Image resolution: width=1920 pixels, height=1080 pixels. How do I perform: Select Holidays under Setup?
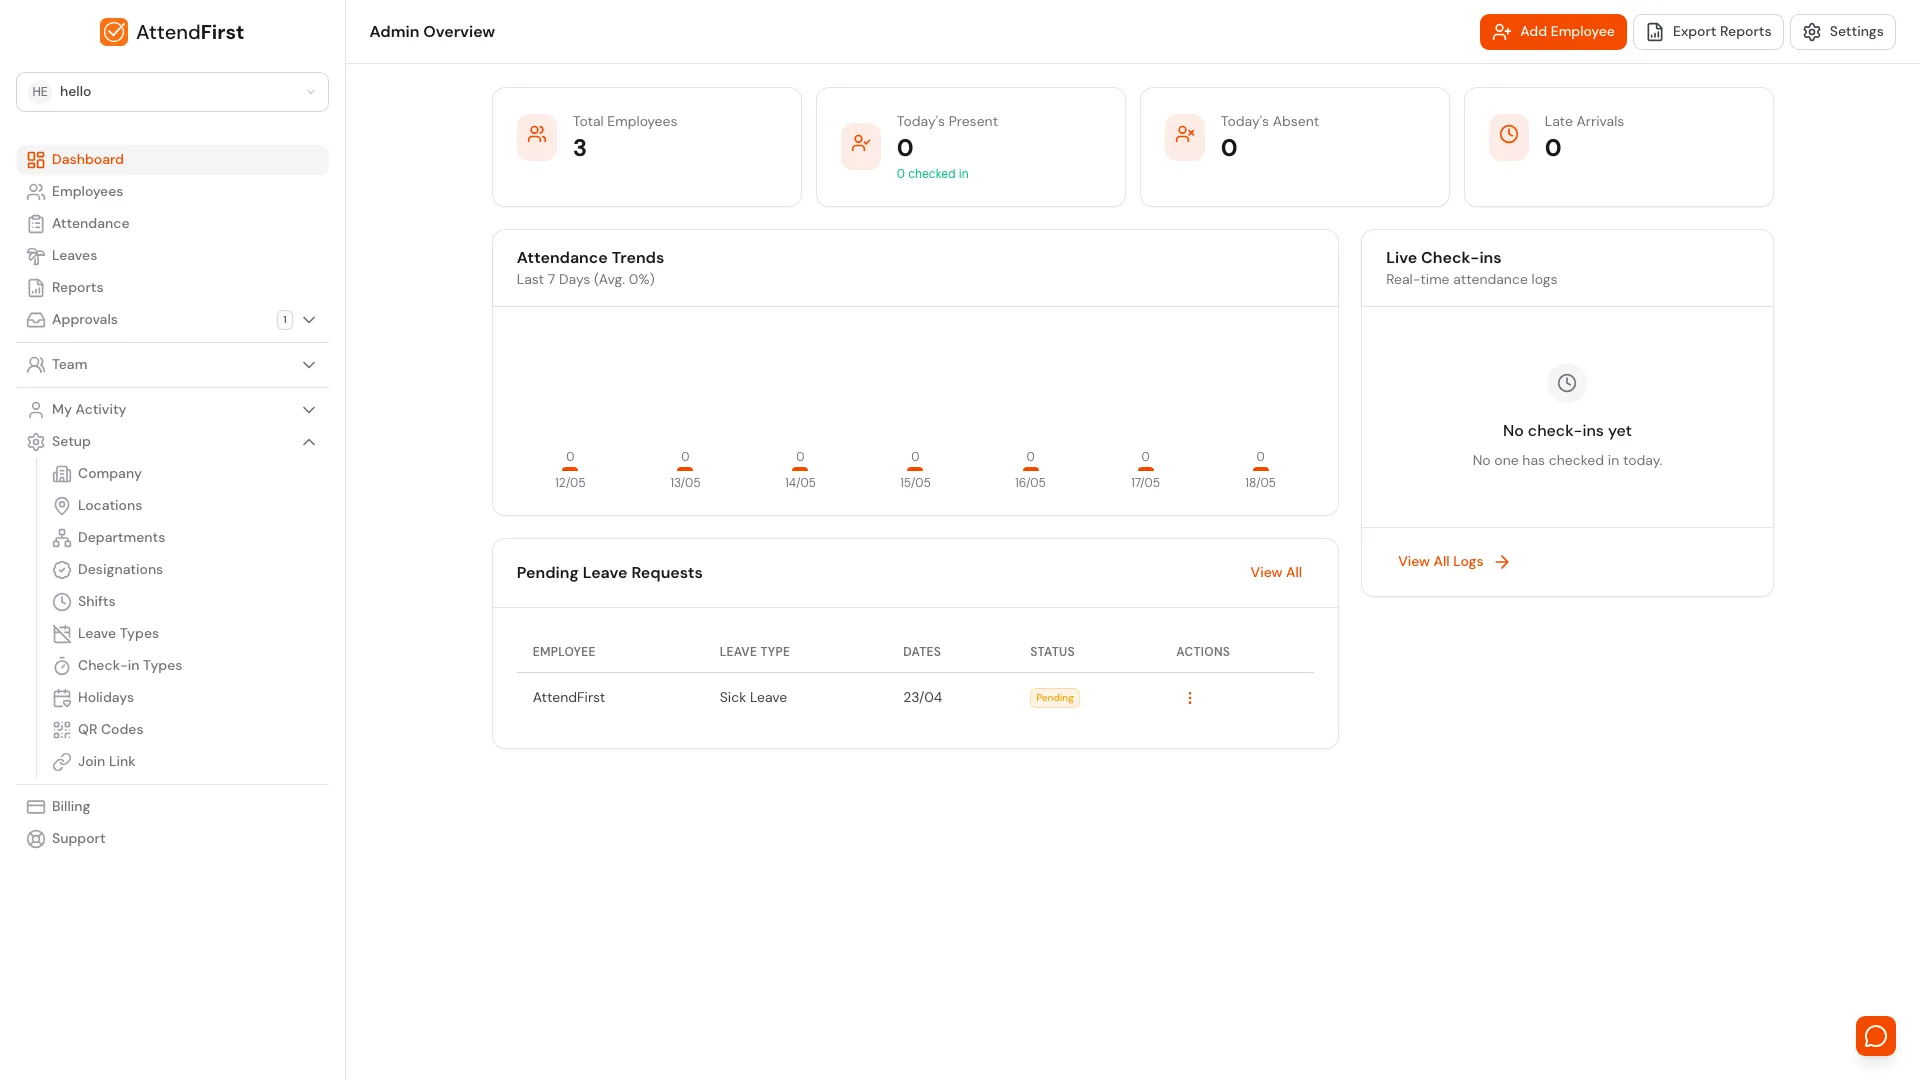pos(185,698)
